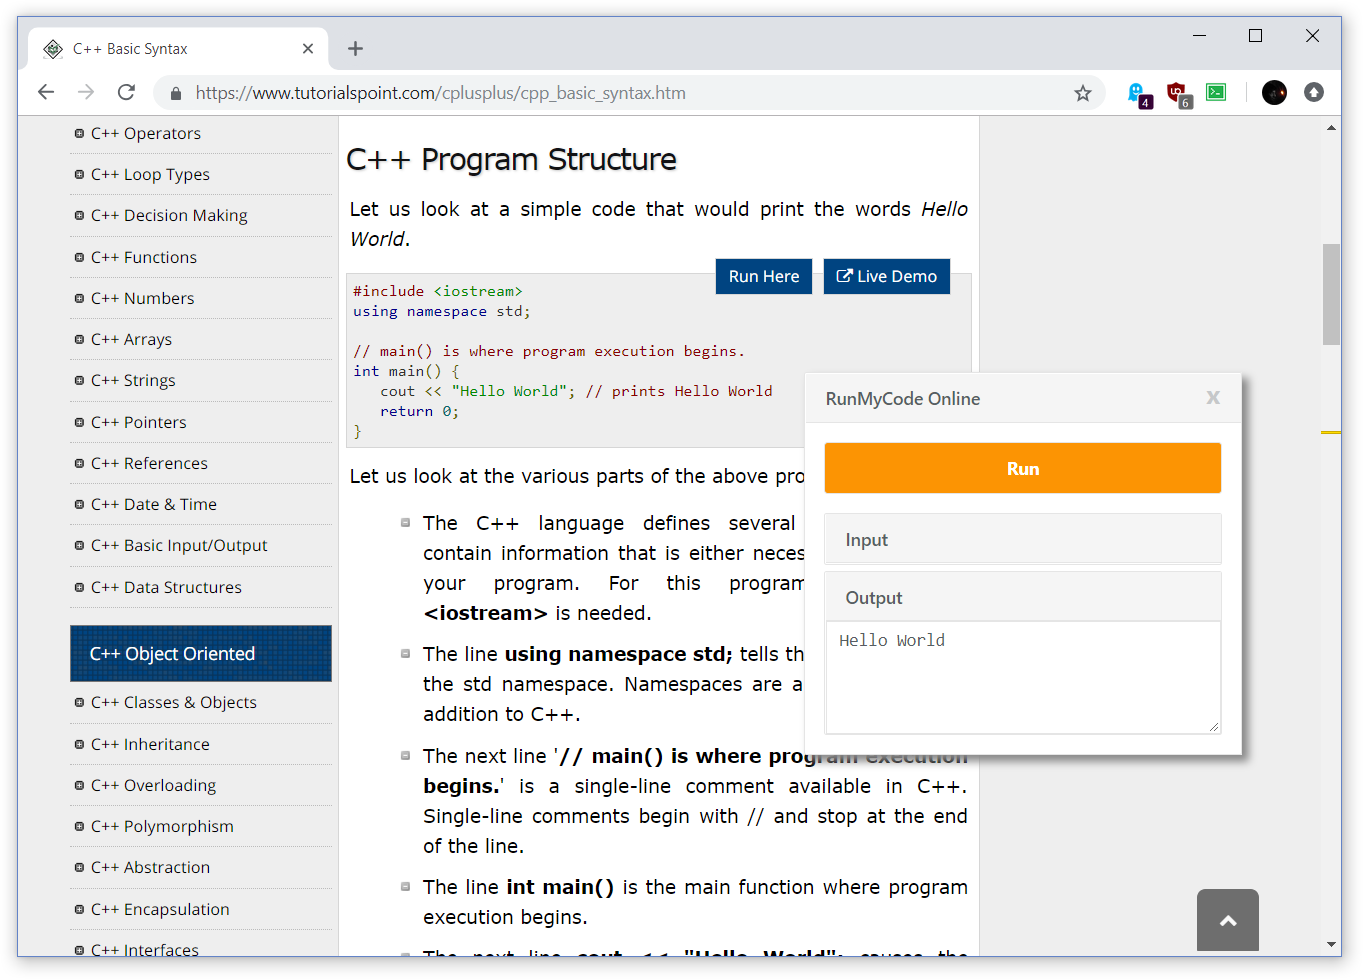Open the red shield extension icon
Screen dimensions: 1363x979
coord(1178,94)
